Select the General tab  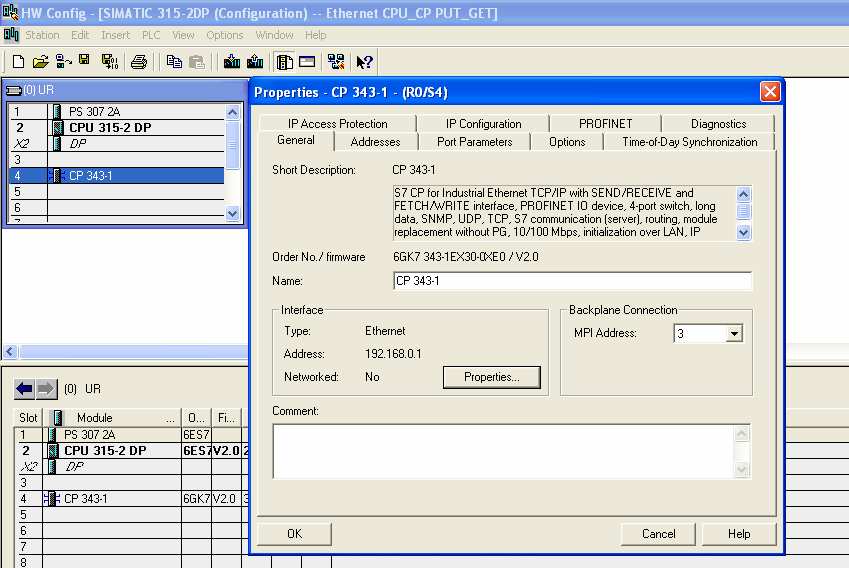(x=296, y=140)
